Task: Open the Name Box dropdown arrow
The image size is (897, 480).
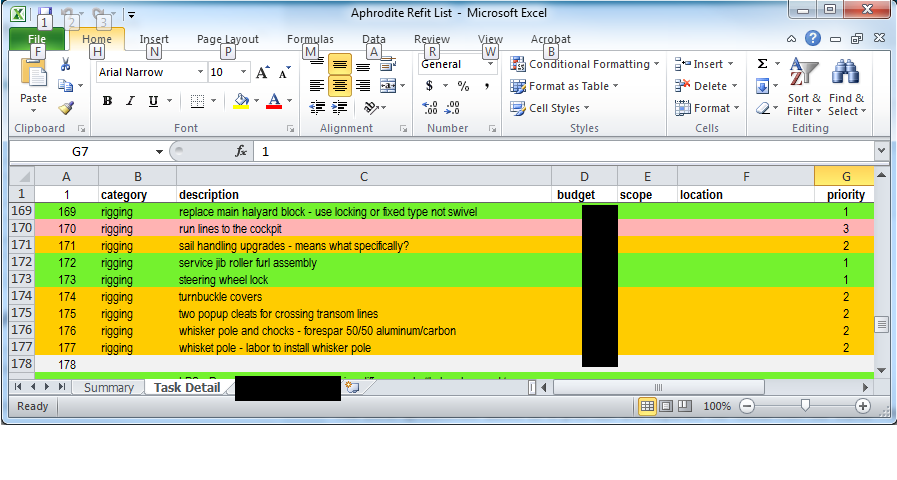Action: [x=159, y=151]
